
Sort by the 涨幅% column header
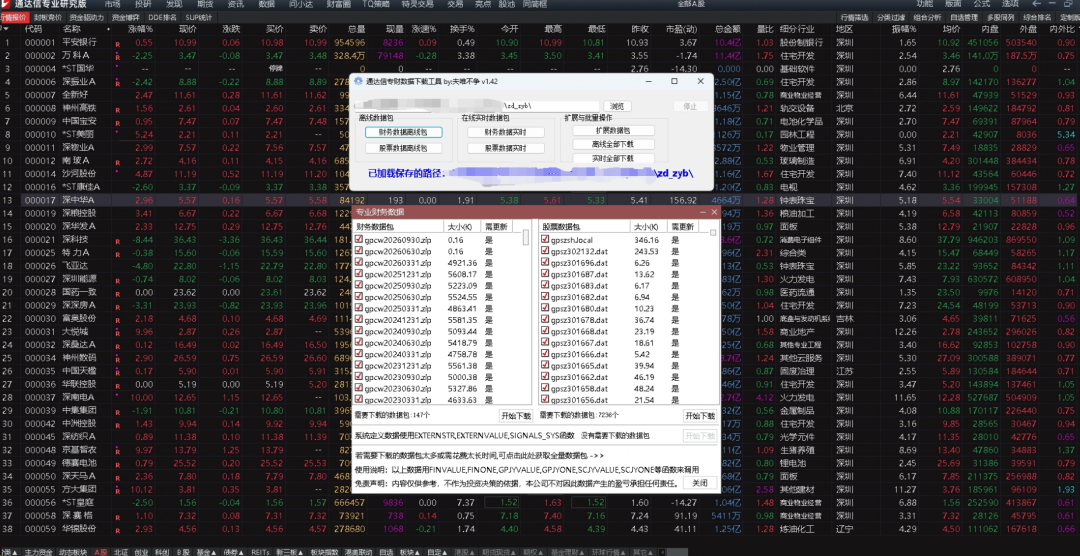pos(141,30)
